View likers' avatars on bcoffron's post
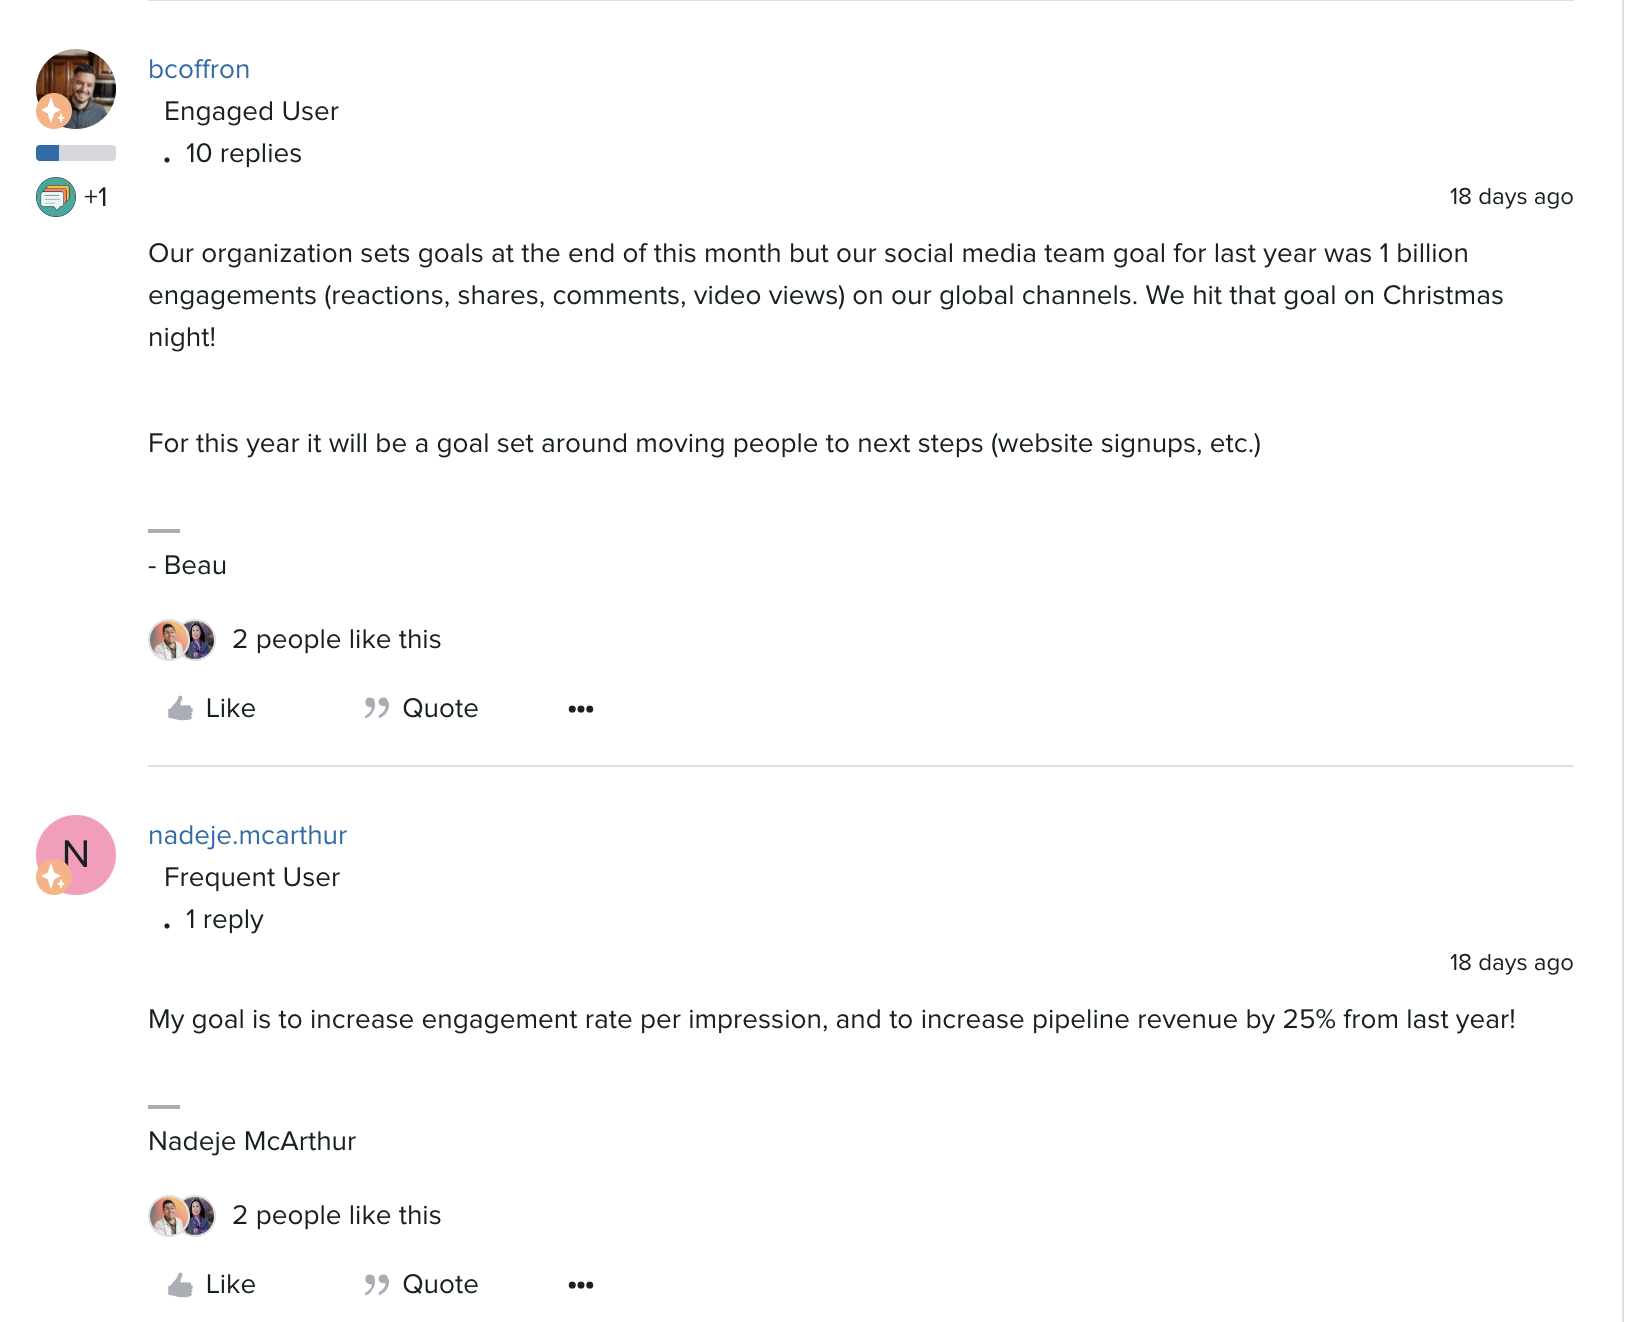 point(182,640)
